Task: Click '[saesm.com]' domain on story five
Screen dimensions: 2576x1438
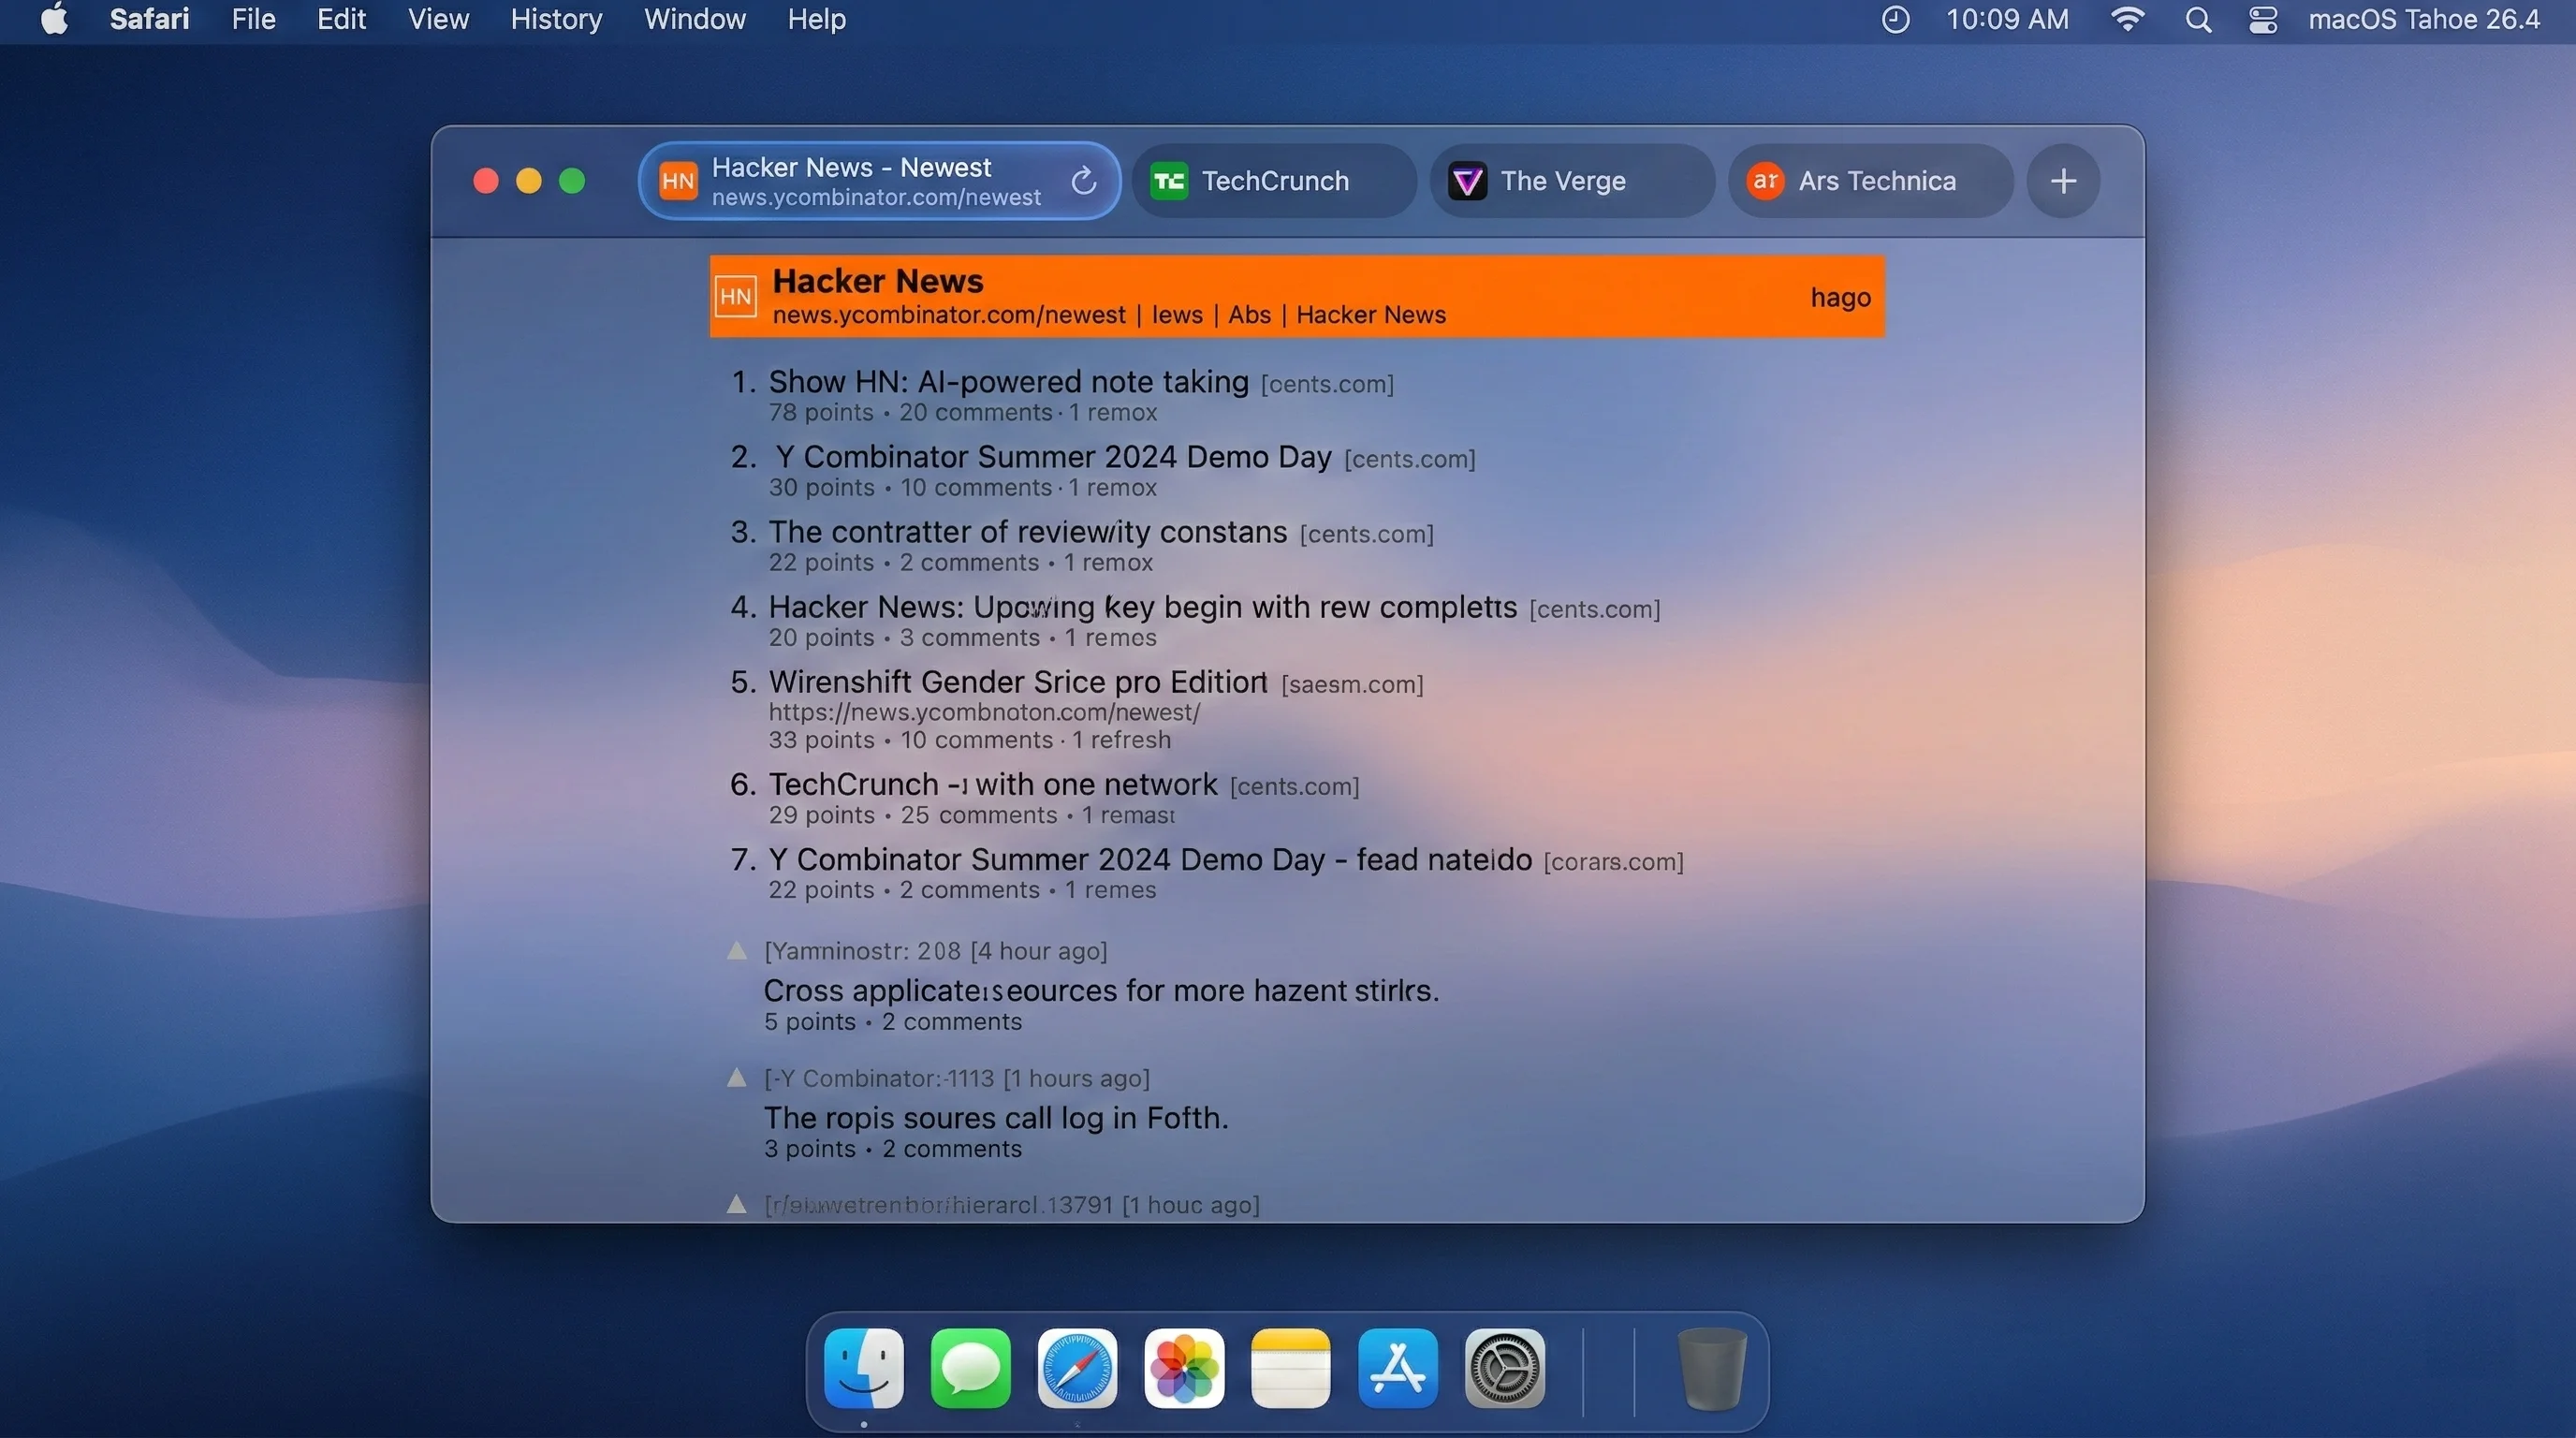Action: [x=1352, y=684]
